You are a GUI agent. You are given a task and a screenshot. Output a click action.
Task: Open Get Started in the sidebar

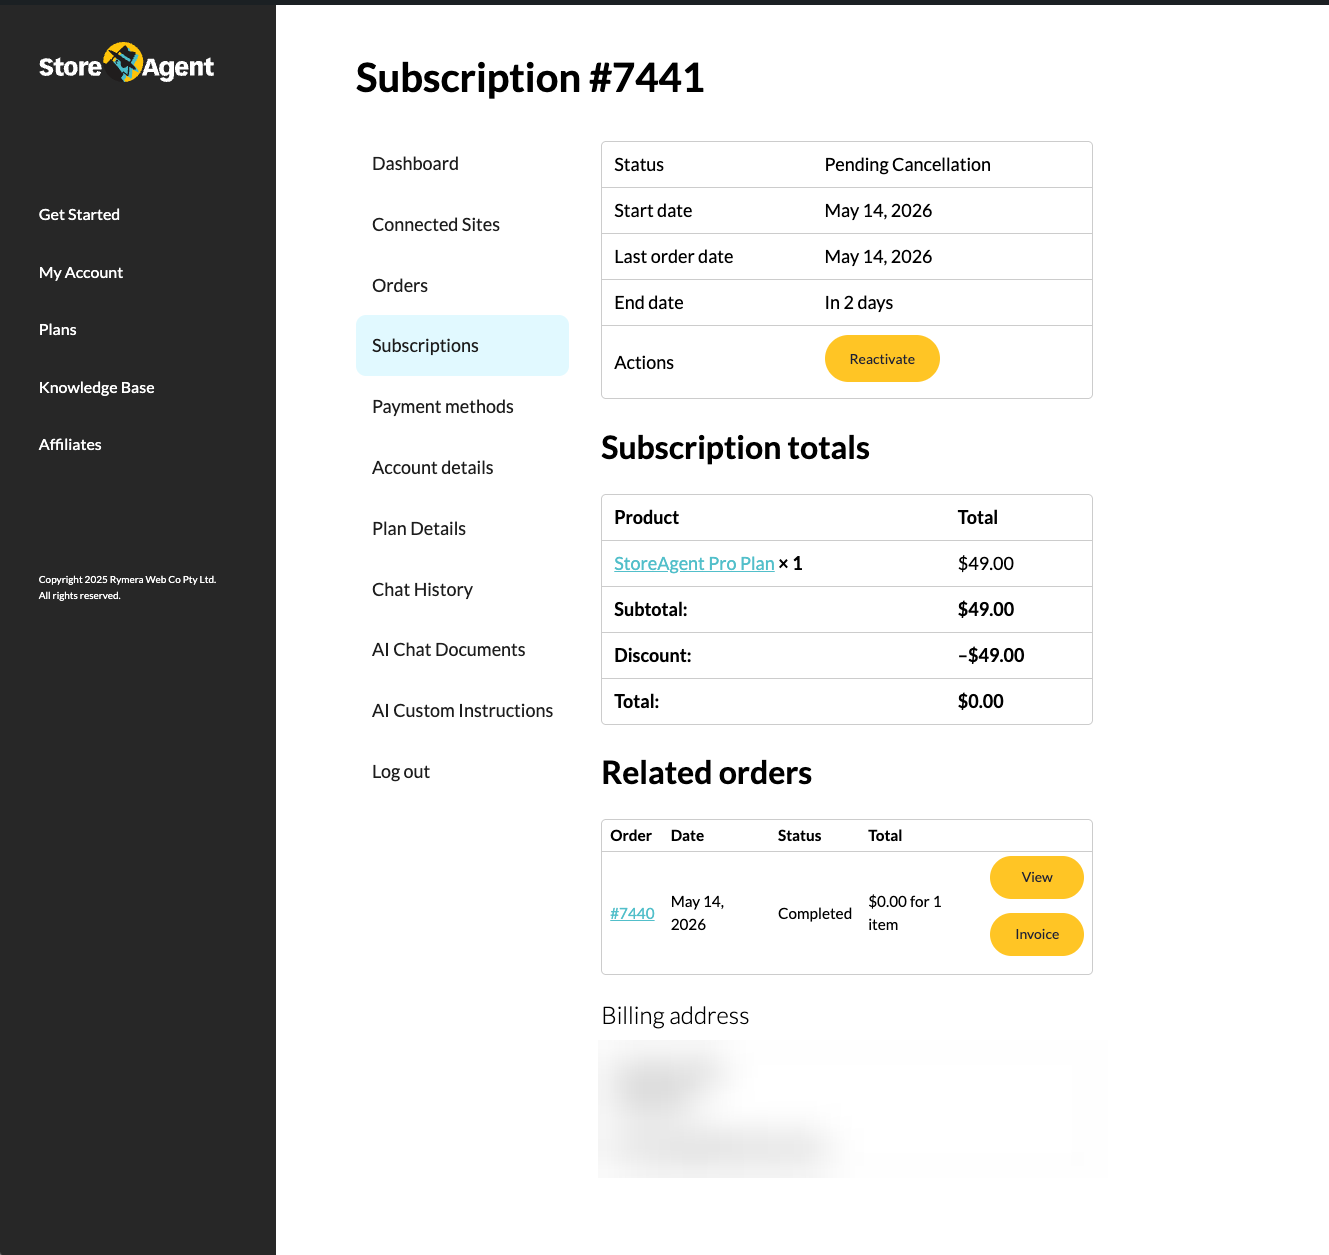pyautogui.click(x=79, y=214)
